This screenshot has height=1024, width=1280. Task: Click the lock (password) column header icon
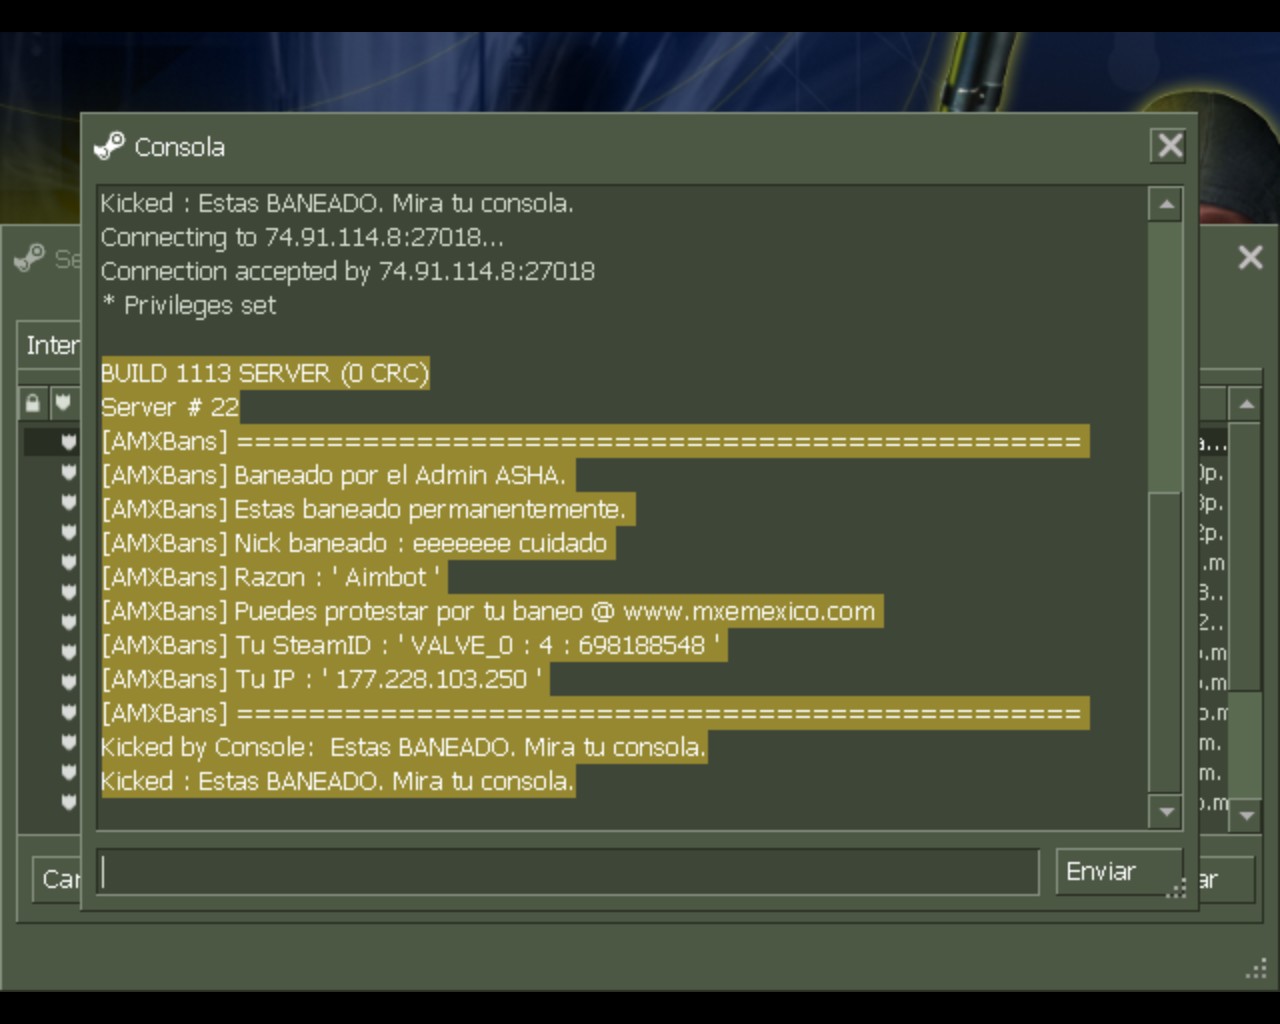33,403
